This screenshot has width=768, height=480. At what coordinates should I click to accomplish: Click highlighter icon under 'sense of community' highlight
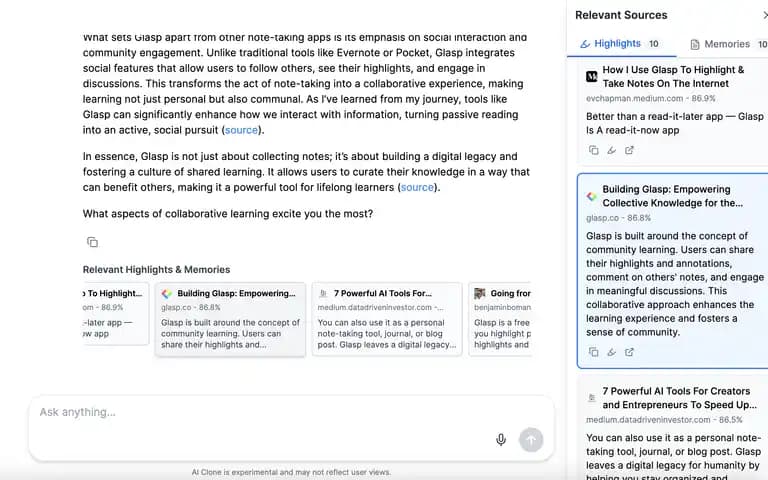pyautogui.click(x=611, y=352)
